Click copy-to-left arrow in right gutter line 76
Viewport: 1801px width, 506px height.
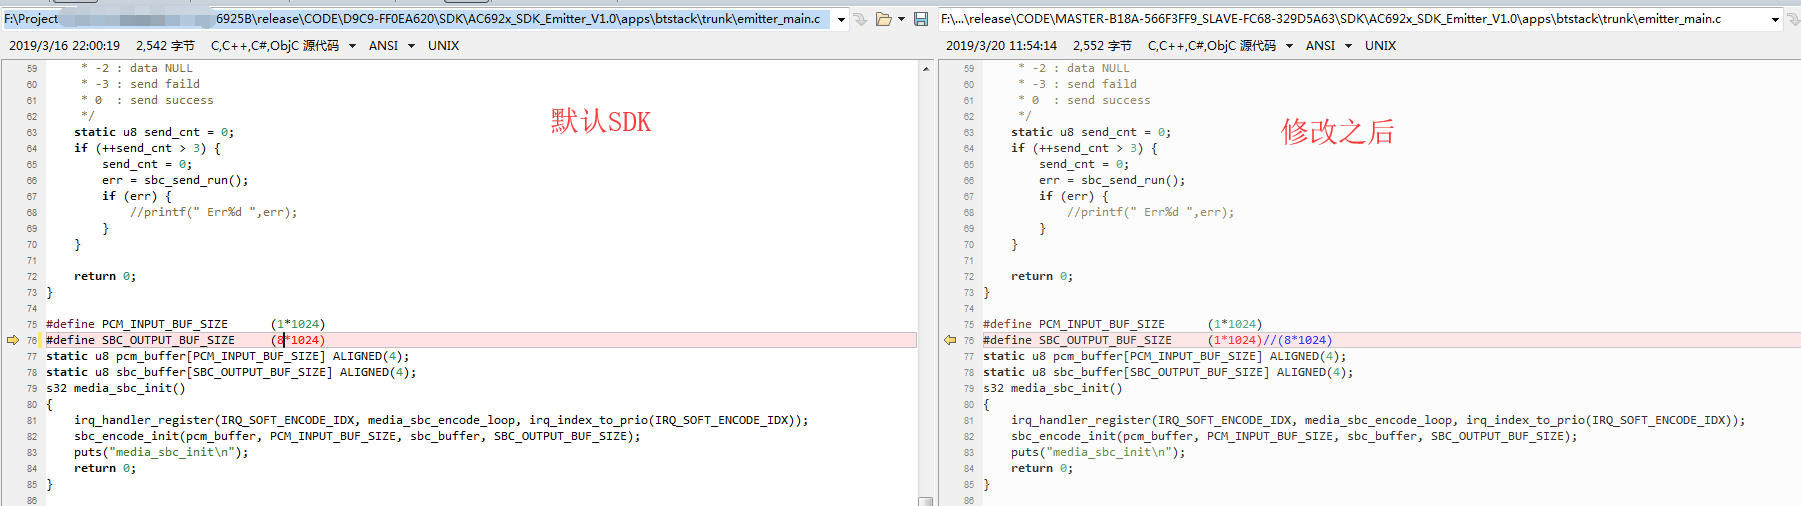(950, 340)
